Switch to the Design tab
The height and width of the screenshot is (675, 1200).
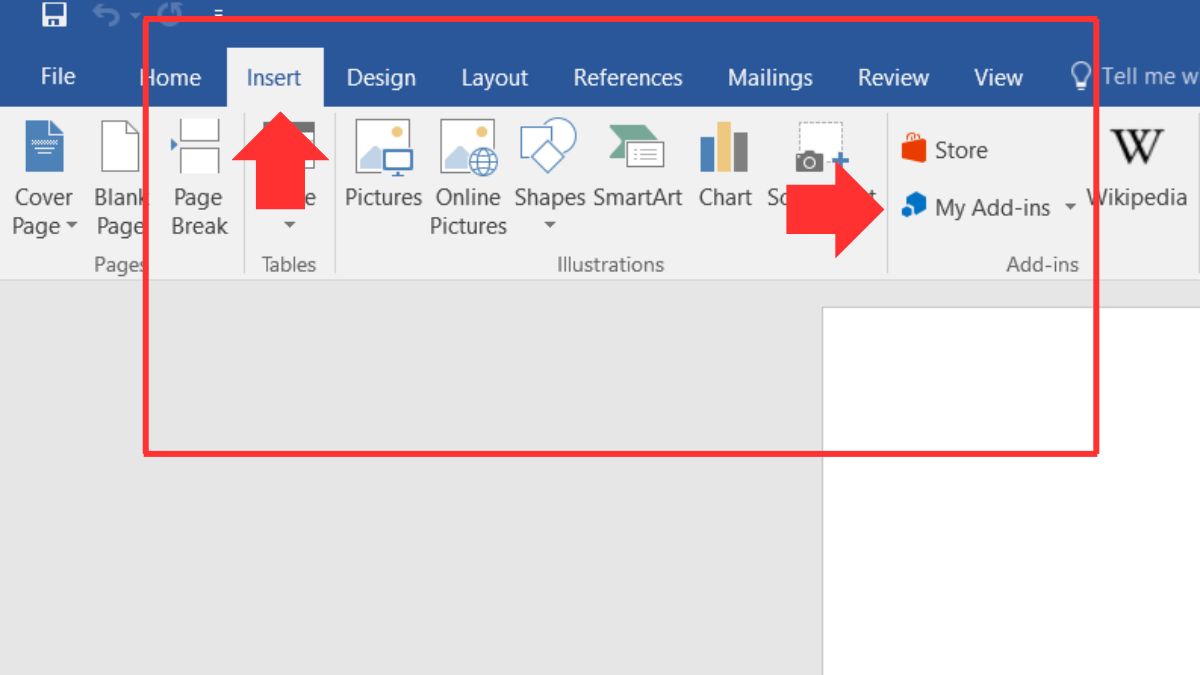coord(381,78)
